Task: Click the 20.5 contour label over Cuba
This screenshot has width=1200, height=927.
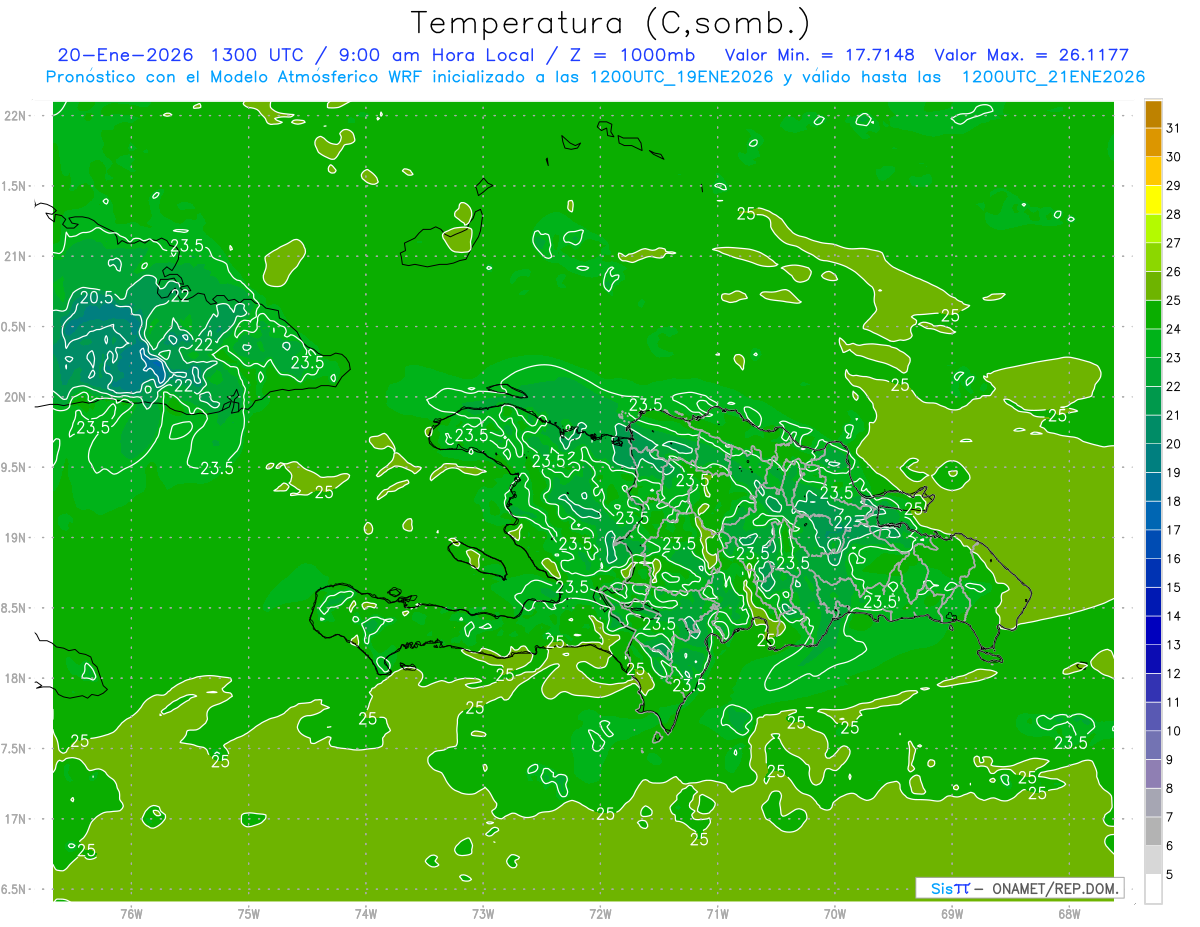Action: pos(97,297)
